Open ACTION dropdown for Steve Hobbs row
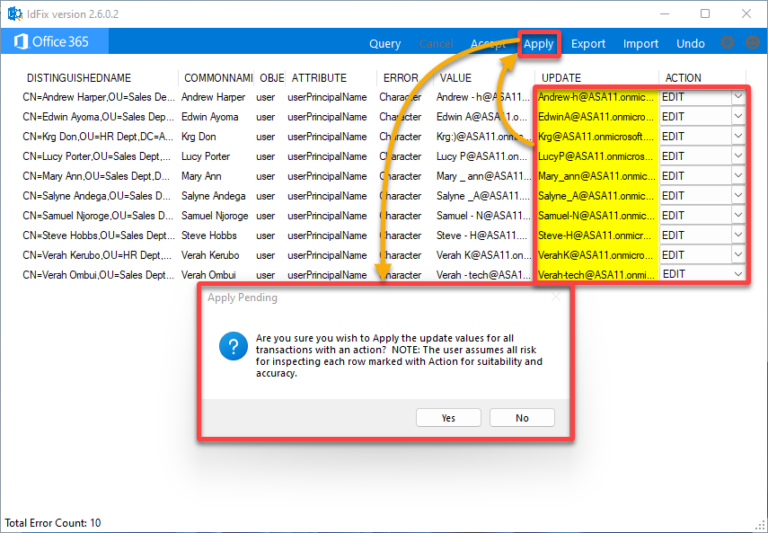Viewport: 768px width, 533px height. click(x=738, y=235)
